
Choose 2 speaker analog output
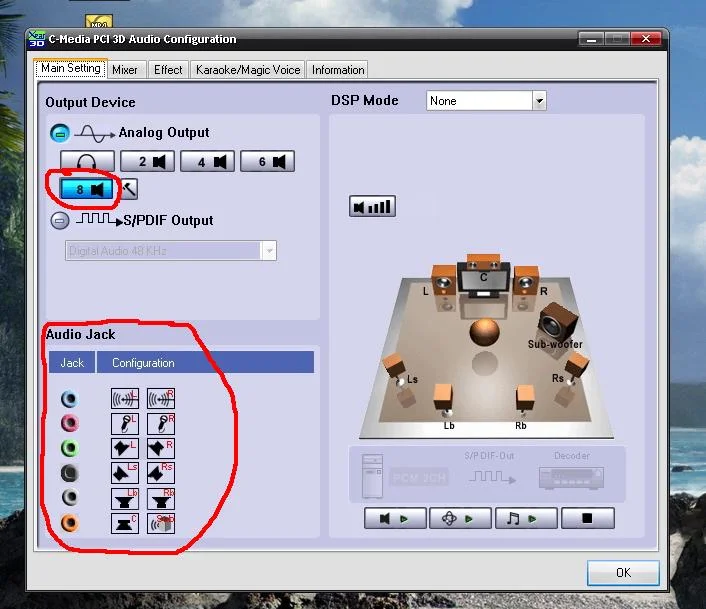(147, 161)
